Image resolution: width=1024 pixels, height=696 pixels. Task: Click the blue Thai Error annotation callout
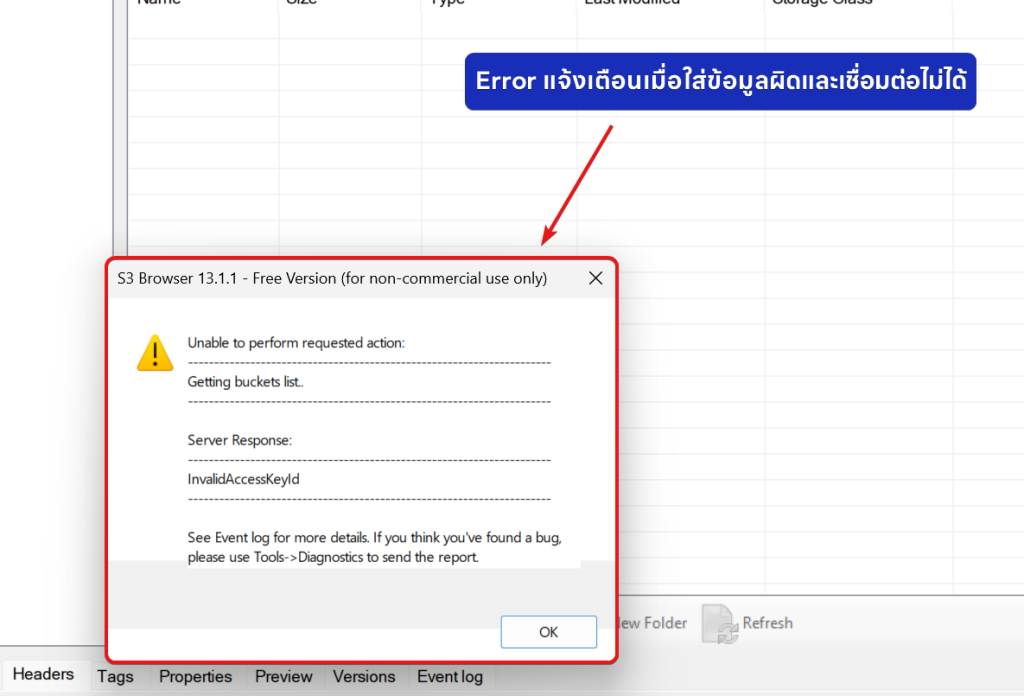click(x=720, y=81)
